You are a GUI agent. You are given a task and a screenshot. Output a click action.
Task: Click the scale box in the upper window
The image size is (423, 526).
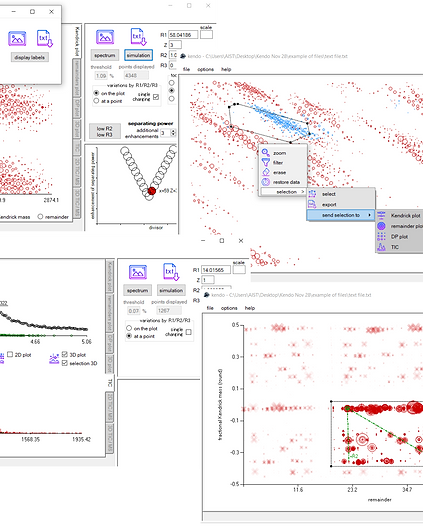(x=206, y=34)
